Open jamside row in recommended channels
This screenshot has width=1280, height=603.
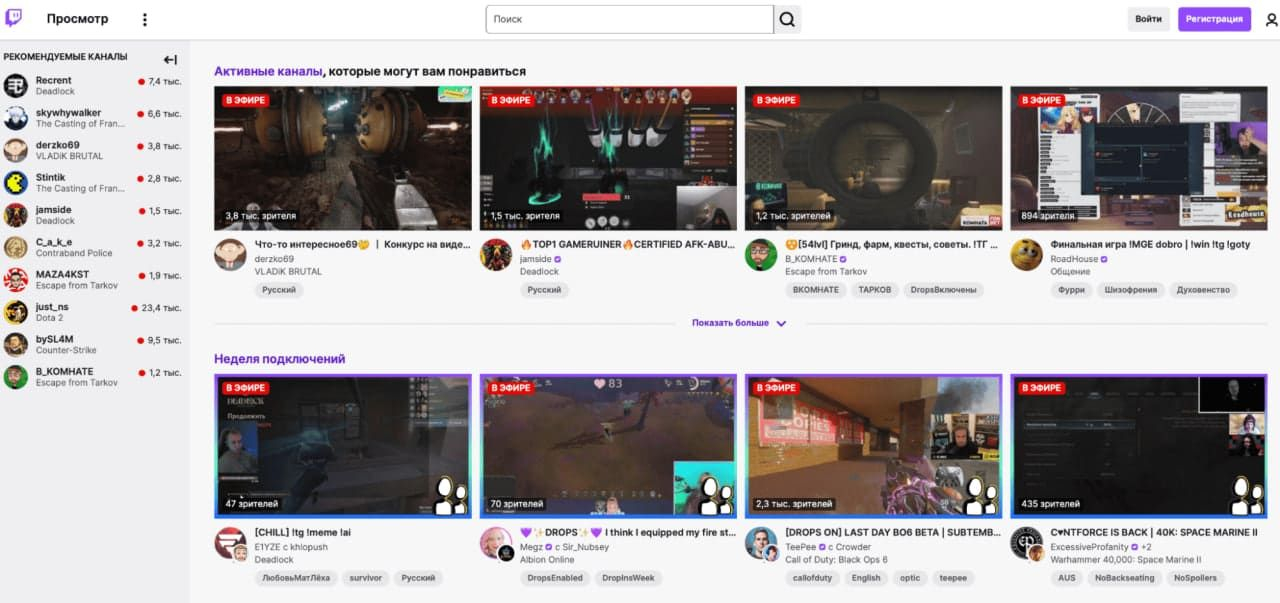click(93, 215)
